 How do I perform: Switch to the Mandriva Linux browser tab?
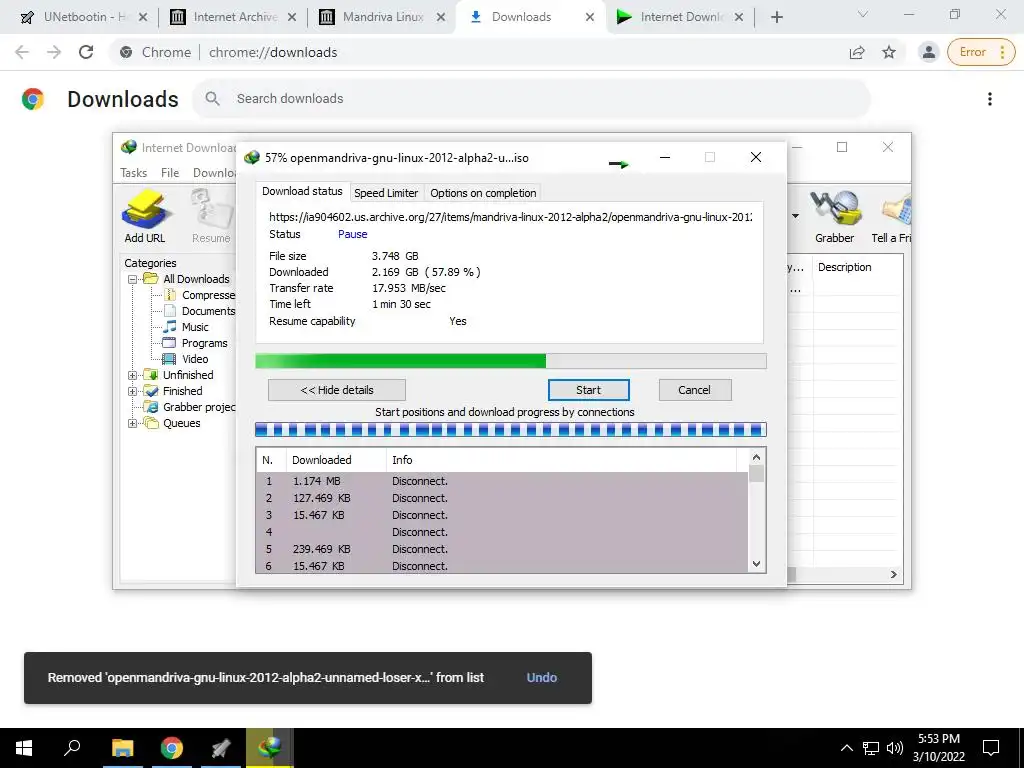coord(382,17)
